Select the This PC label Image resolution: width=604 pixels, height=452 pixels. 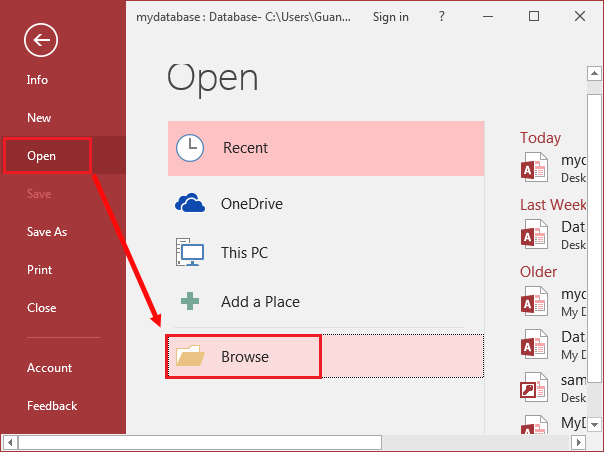[x=244, y=253]
